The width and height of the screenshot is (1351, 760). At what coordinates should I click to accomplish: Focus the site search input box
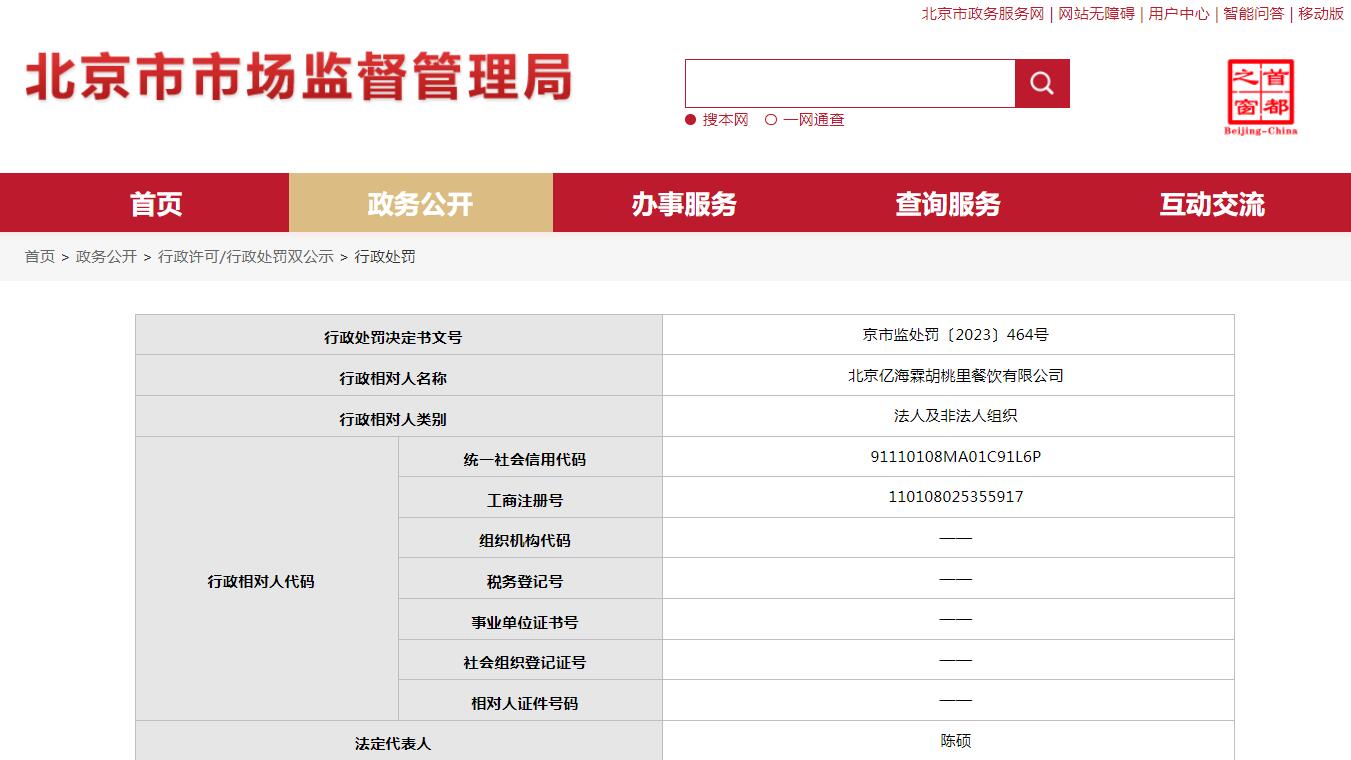[x=850, y=83]
